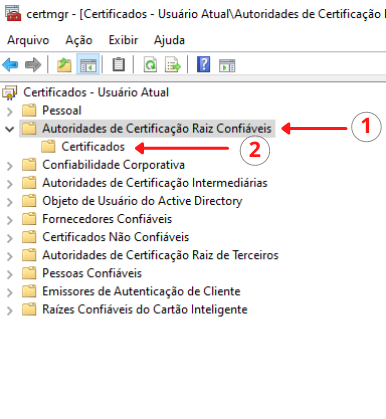Select the Certificados child item
Screen dimensions: 386x419
coord(93,147)
